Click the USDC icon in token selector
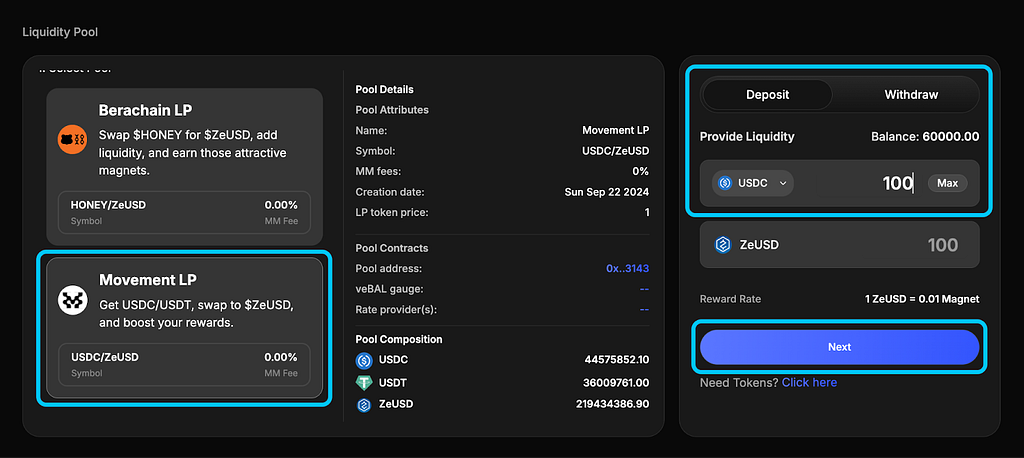The width and height of the screenshot is (1024, 458). click(724, 183)
